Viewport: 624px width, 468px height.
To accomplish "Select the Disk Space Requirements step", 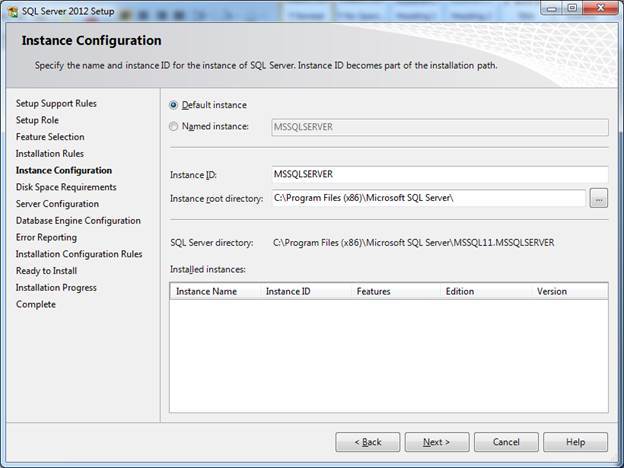I will coord(66,187).
